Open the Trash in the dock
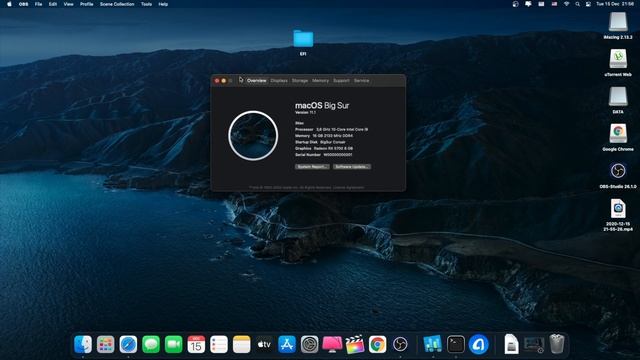Viewport: 640px width, 360px height. tap(557, 344)
